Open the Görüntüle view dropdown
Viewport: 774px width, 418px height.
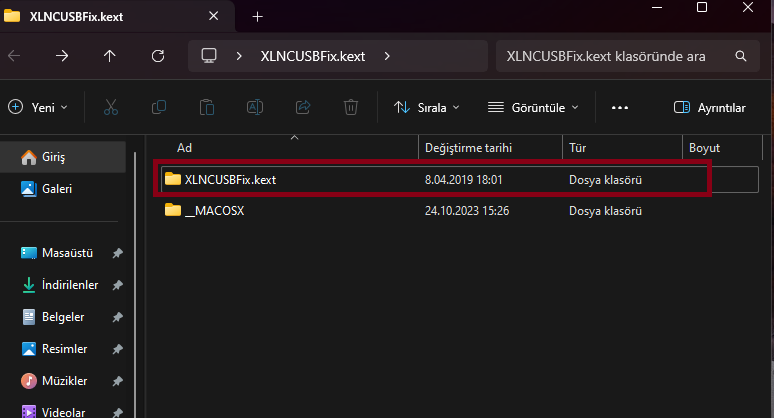[x=533, y=107]
